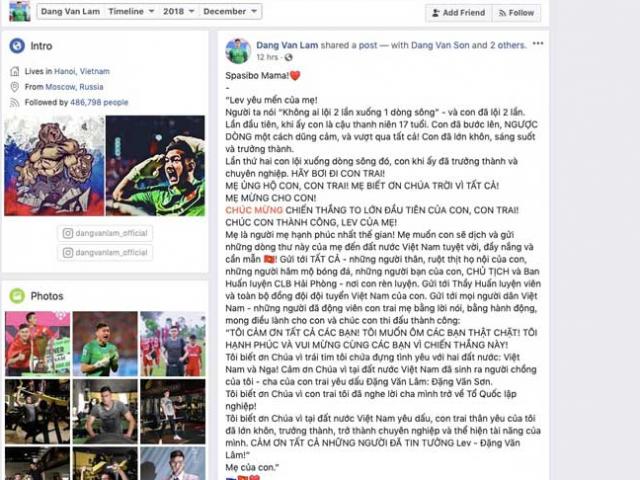Open the trophy celebration photo thumbnail
The width and height of the screenshot is (640, 480).
[38, 344]
